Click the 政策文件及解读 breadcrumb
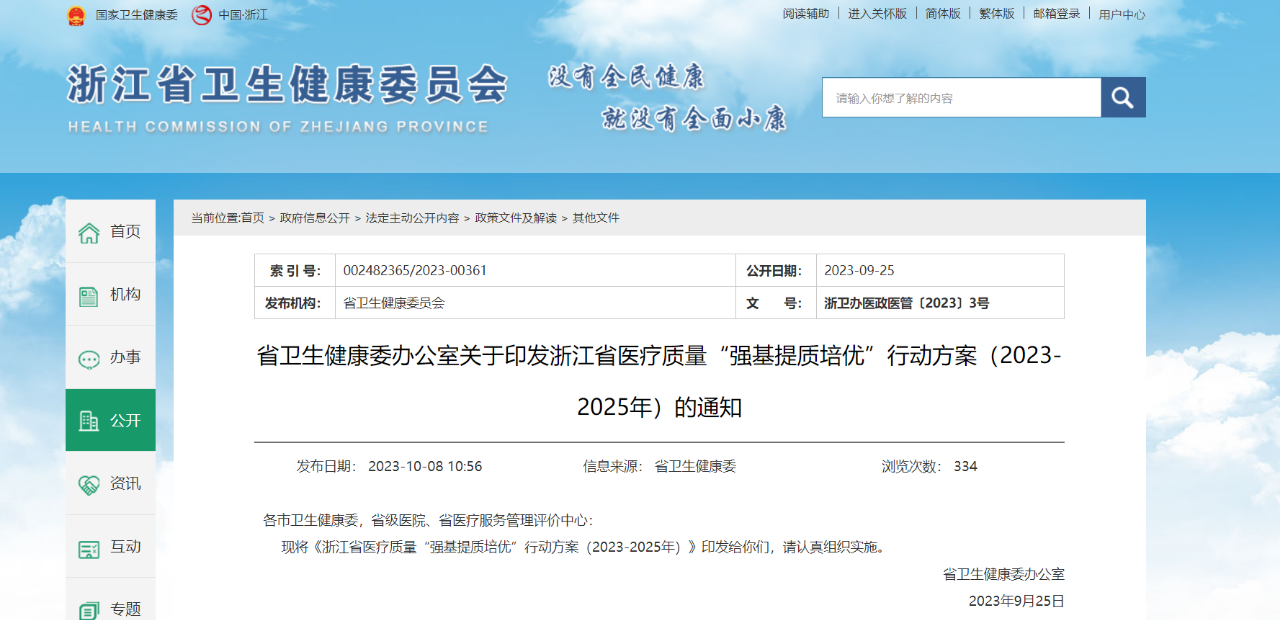Screen dimensions: 1280x620 pyautogui.click(x=515, y=218)
